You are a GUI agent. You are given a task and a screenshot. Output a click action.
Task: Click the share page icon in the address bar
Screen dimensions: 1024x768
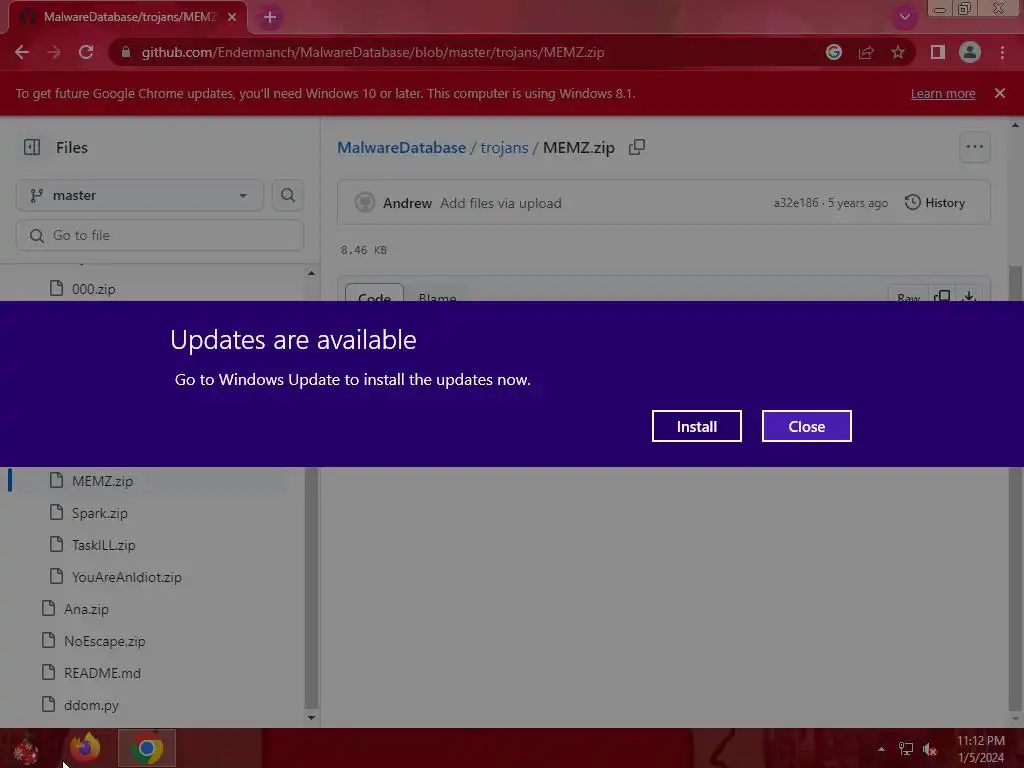click(866, 52)
